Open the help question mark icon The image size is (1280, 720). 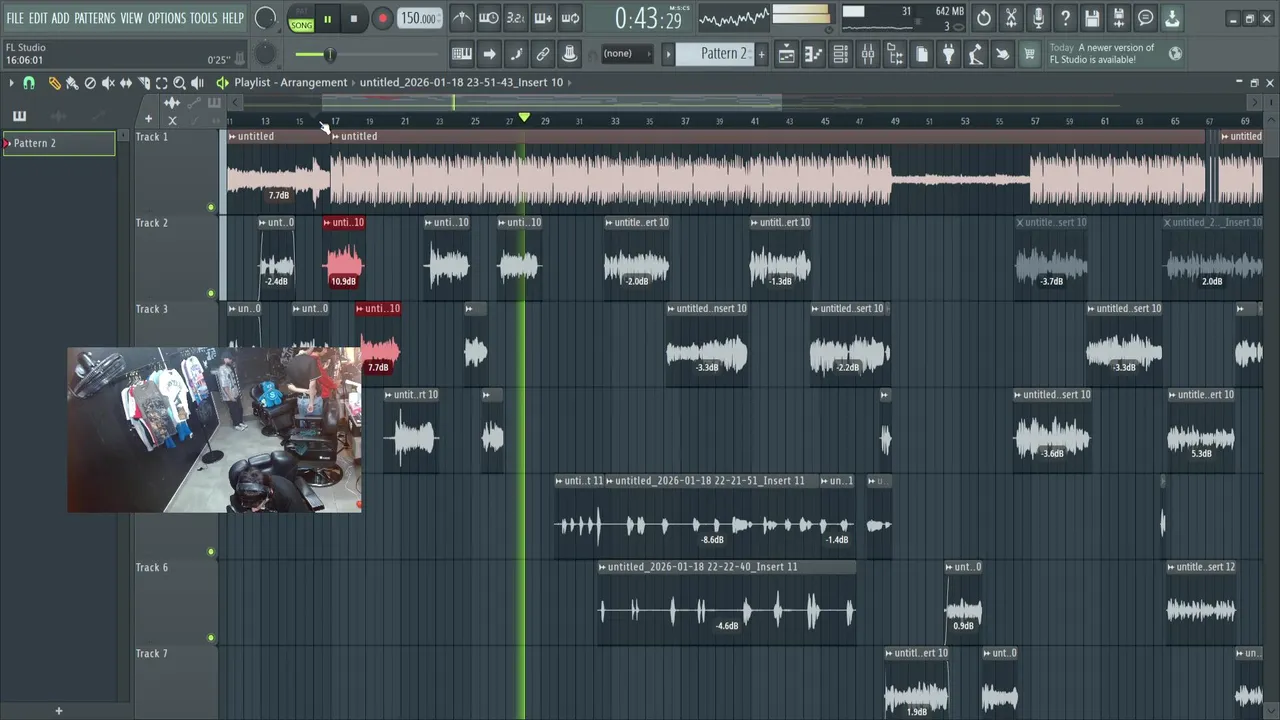click(1065, 18)
